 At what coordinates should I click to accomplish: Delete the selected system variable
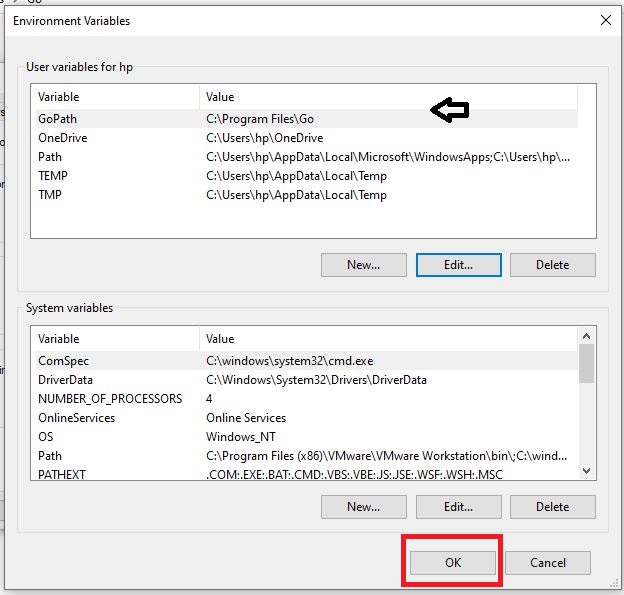click(x=553, y=507)
